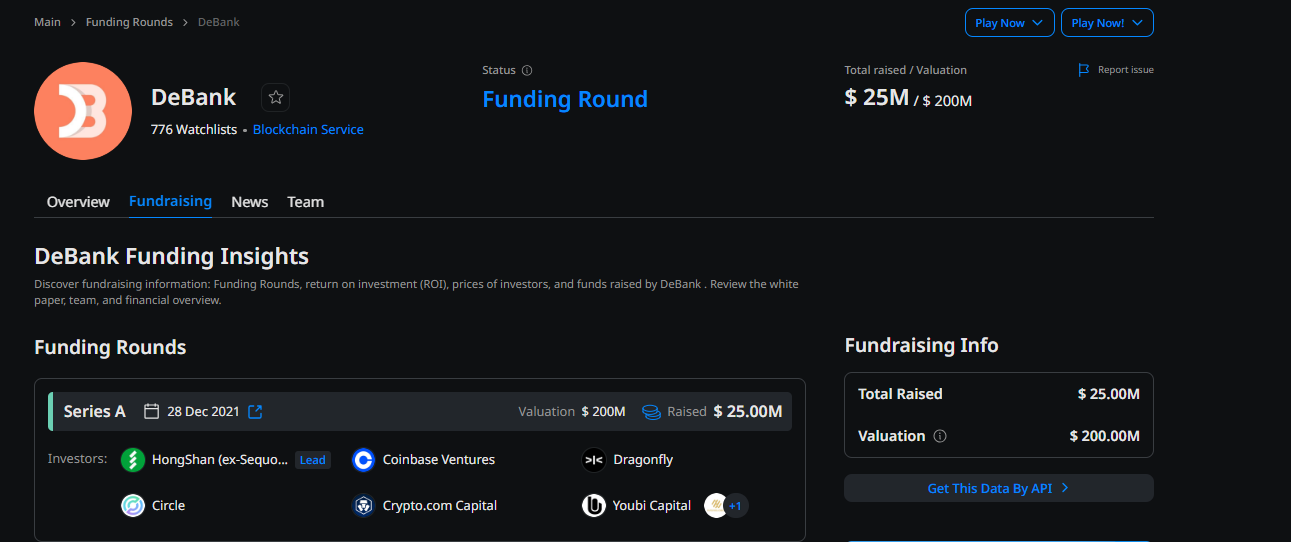Click the Dragonfly investor logo

click(x=594, y=460)
